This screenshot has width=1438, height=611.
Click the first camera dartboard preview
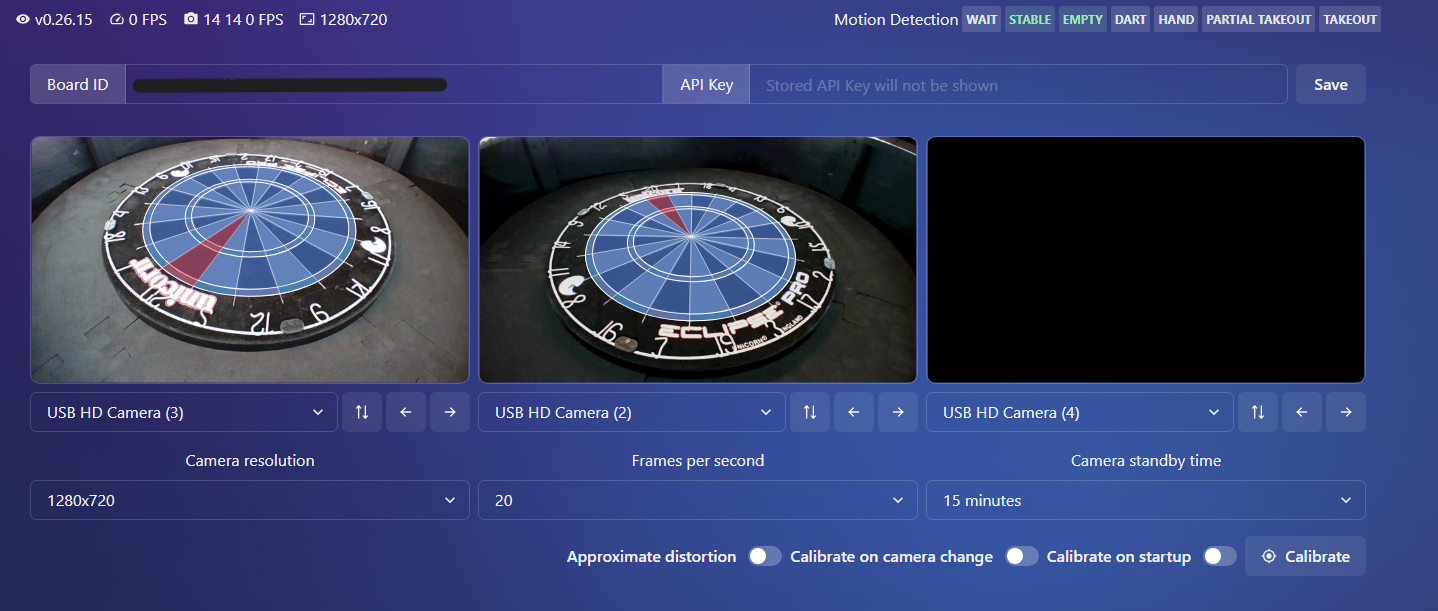[x=250, y=260]
